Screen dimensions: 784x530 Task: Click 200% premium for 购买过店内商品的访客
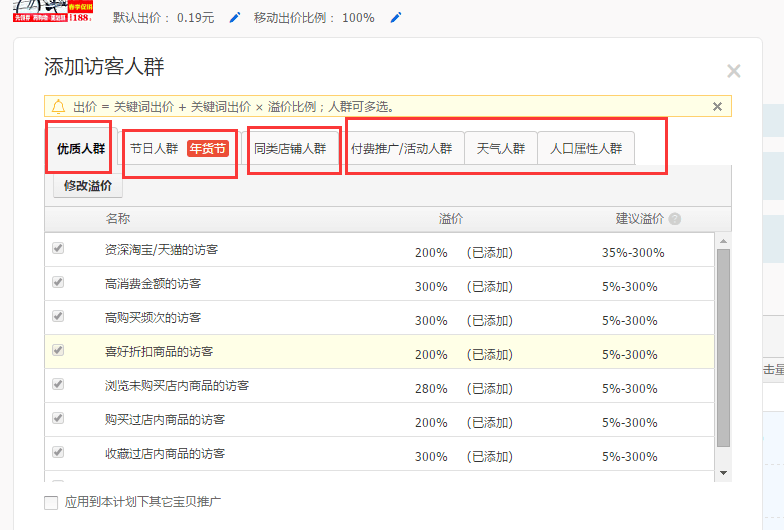(431, 422)
